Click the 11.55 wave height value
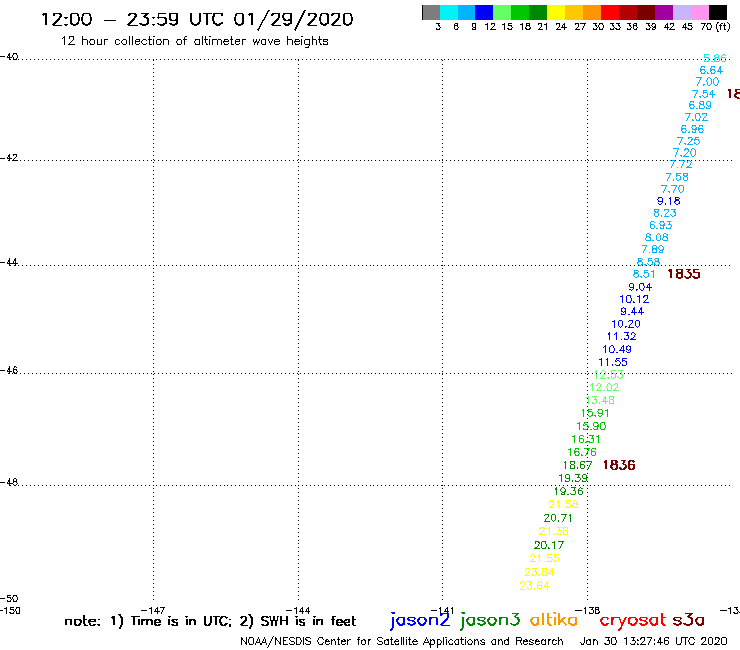Viewport: 740px width, 650px height. coord(613,362)
